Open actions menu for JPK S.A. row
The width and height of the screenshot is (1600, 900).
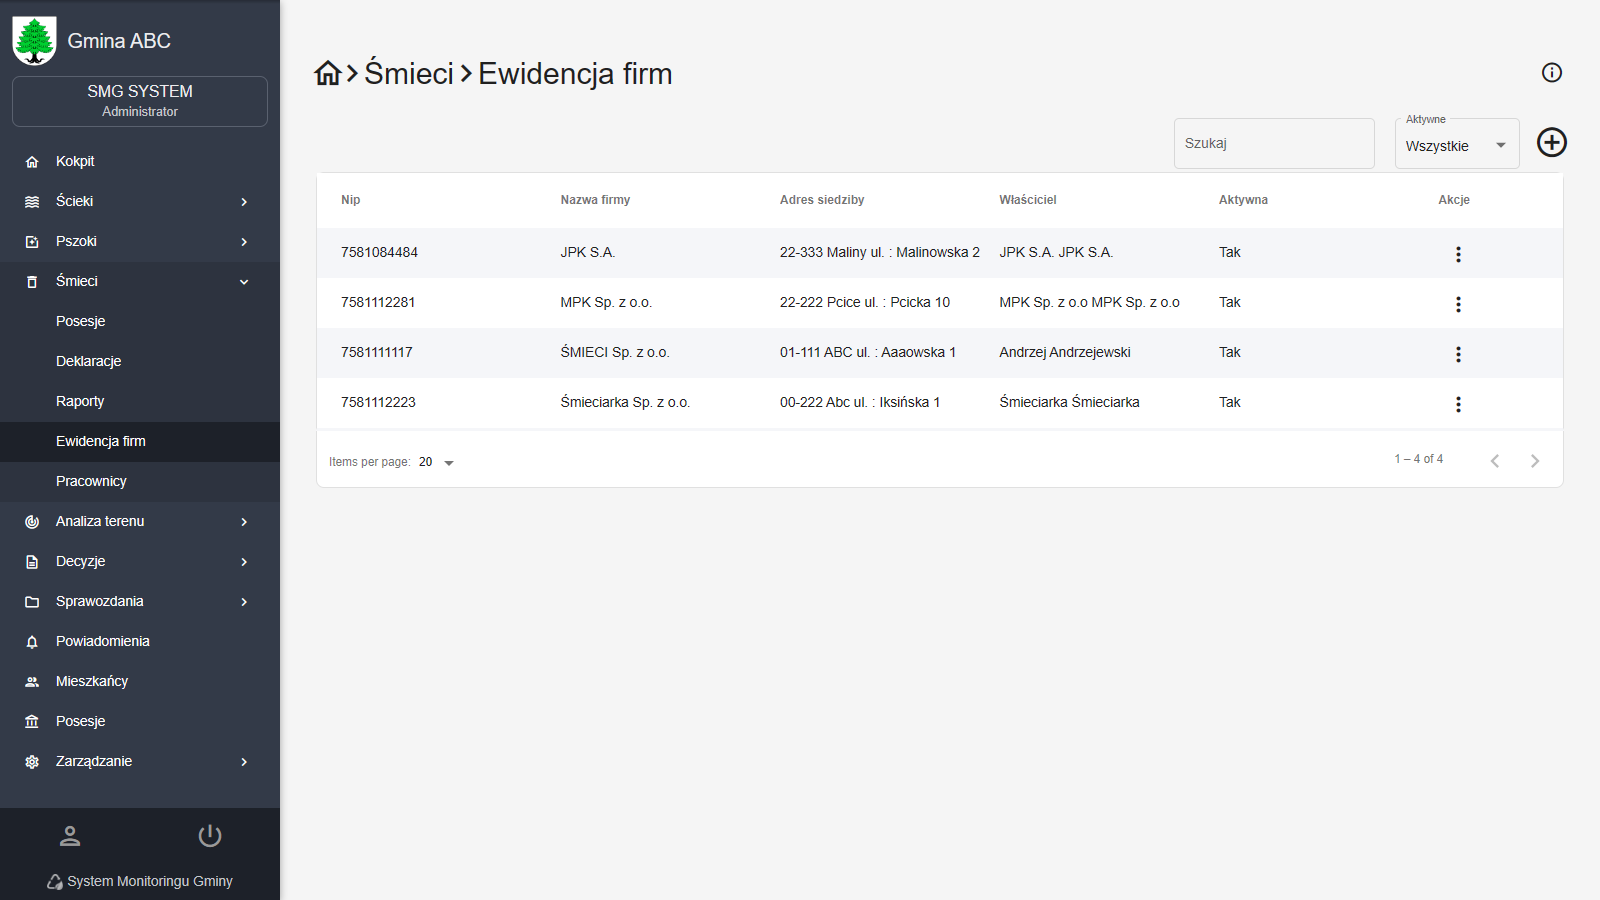pos(1458,254)
